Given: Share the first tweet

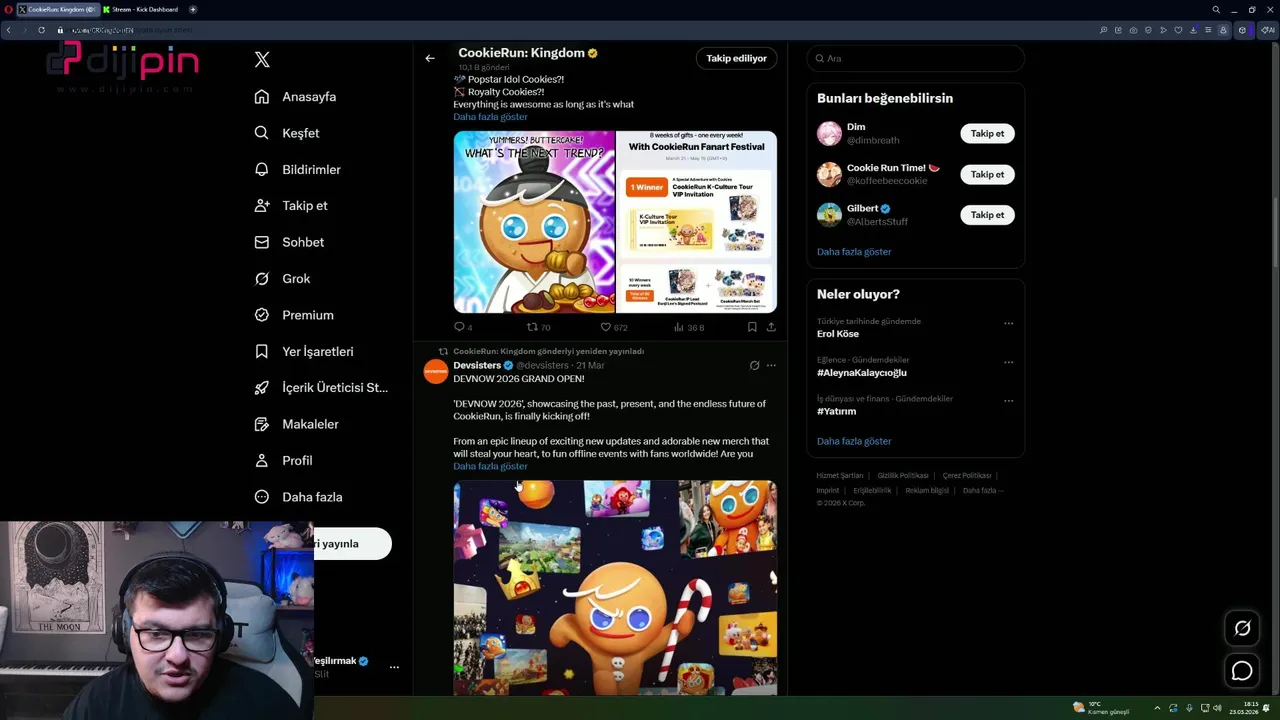Looking at the screenshot, I should [x=771, y=327].
